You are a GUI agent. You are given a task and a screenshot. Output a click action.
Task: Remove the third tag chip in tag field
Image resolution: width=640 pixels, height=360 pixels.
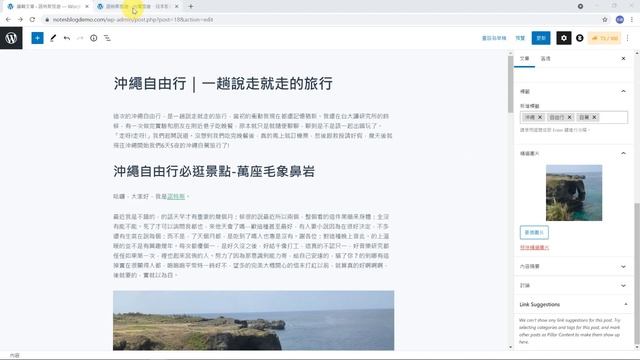tap(594, 117)
